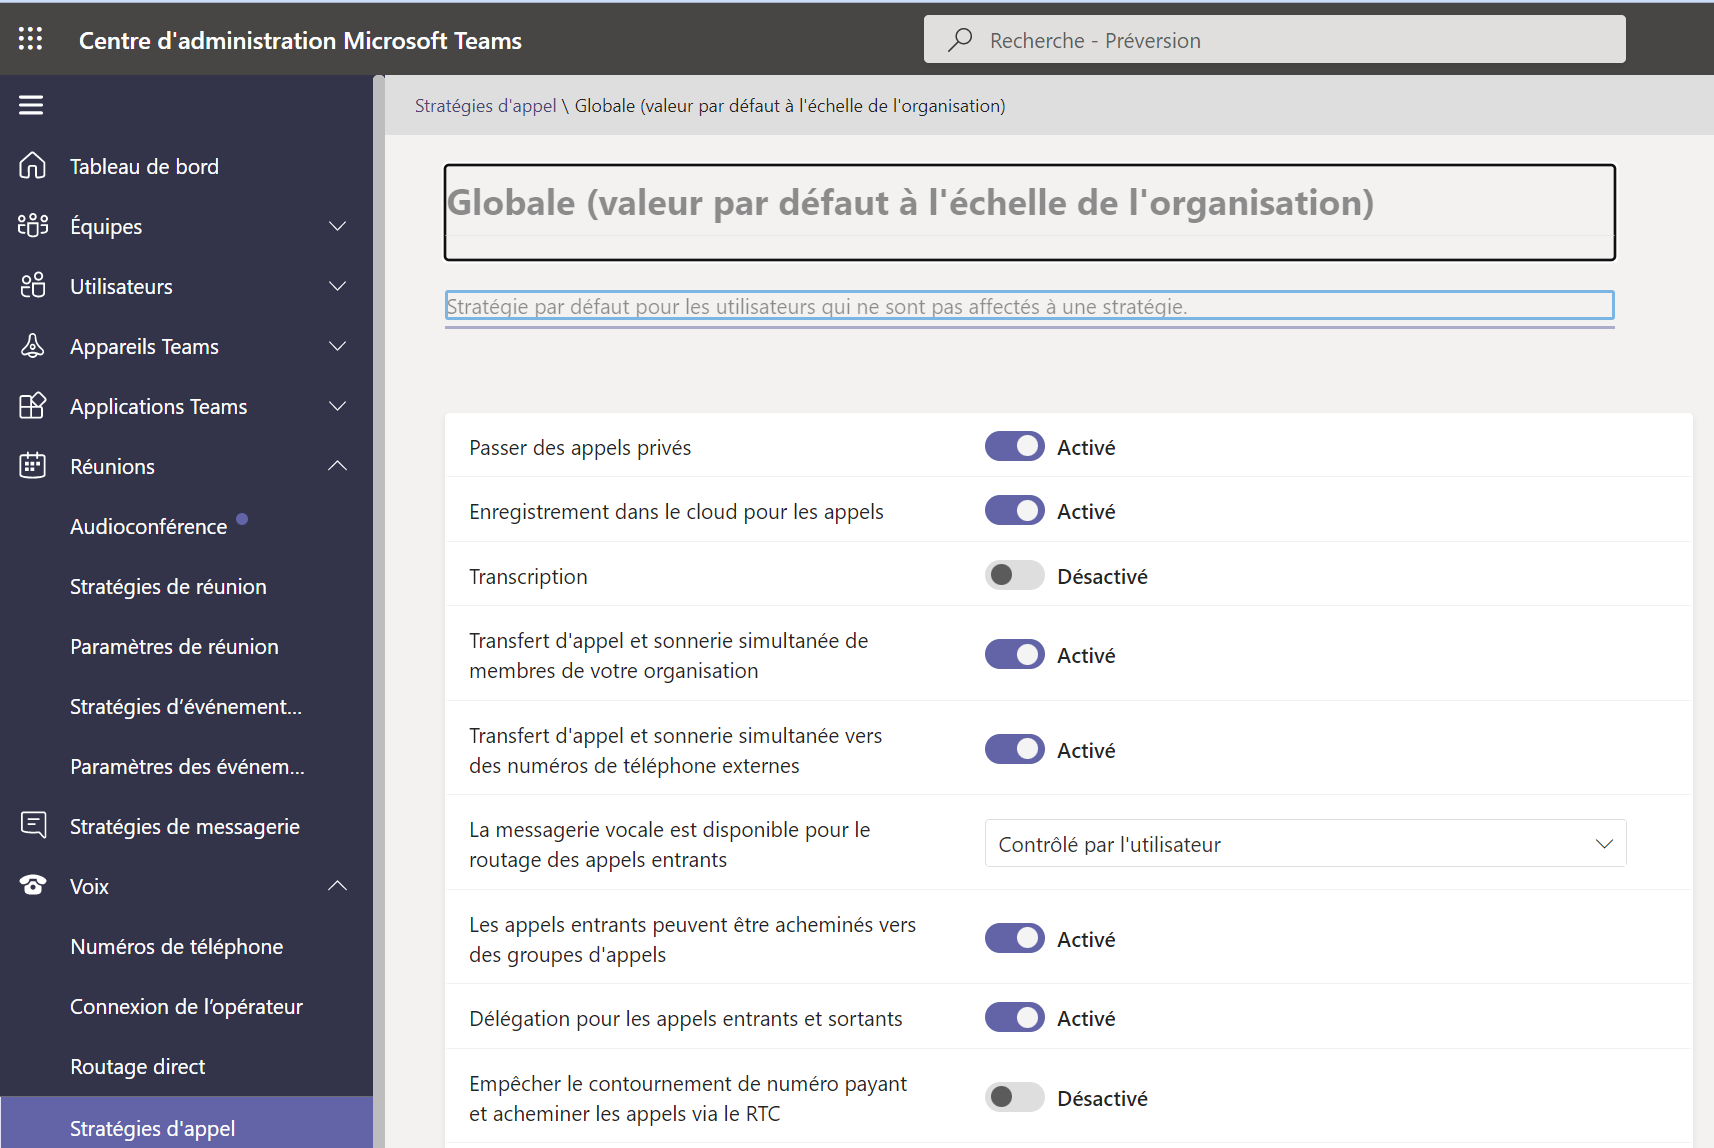Viewport: 1714px width, 1148px height.
Task: Select Routage direct in sidebar
Action: point(138,1067)
